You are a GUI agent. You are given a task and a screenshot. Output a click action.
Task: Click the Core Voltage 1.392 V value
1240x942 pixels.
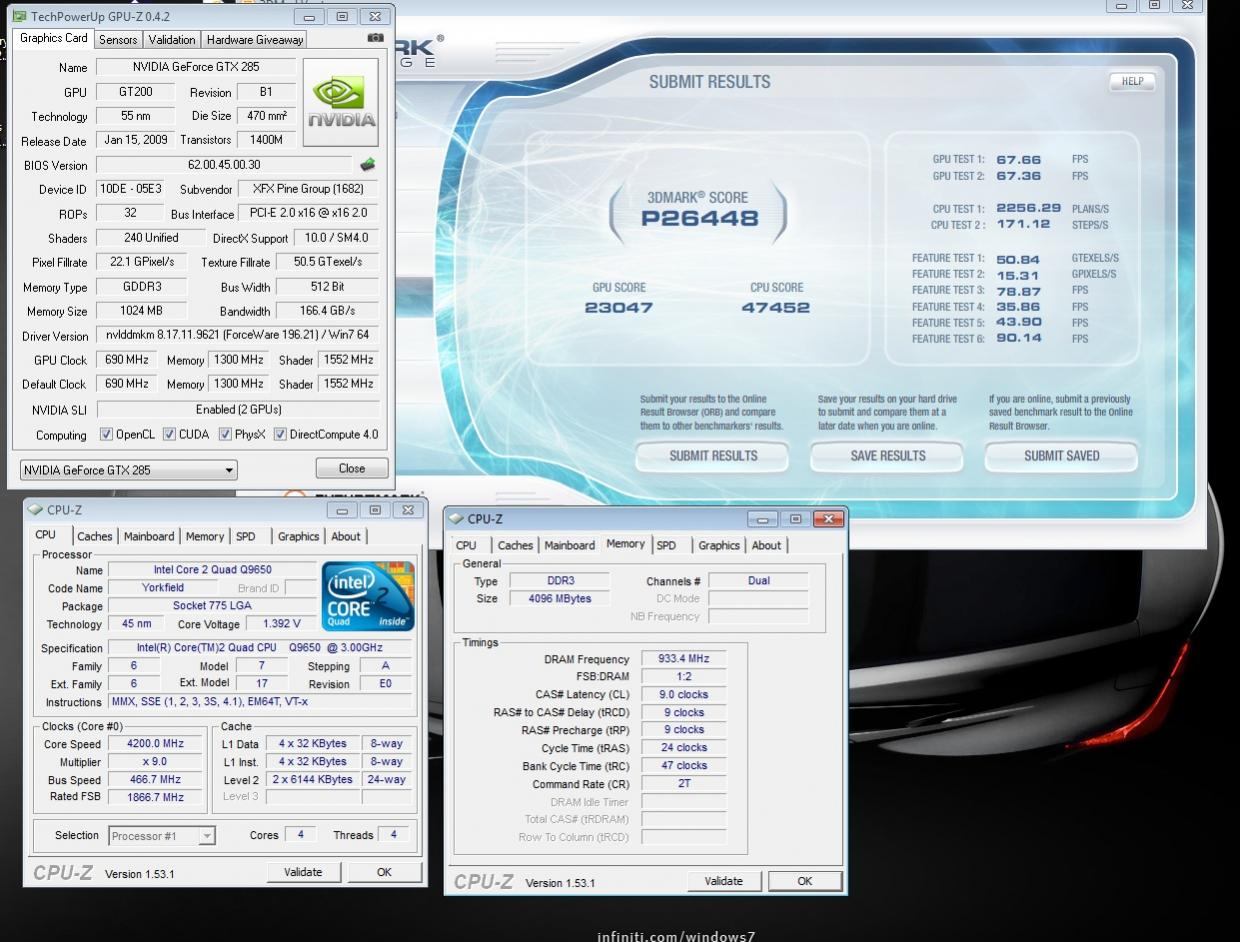(281, 624)
